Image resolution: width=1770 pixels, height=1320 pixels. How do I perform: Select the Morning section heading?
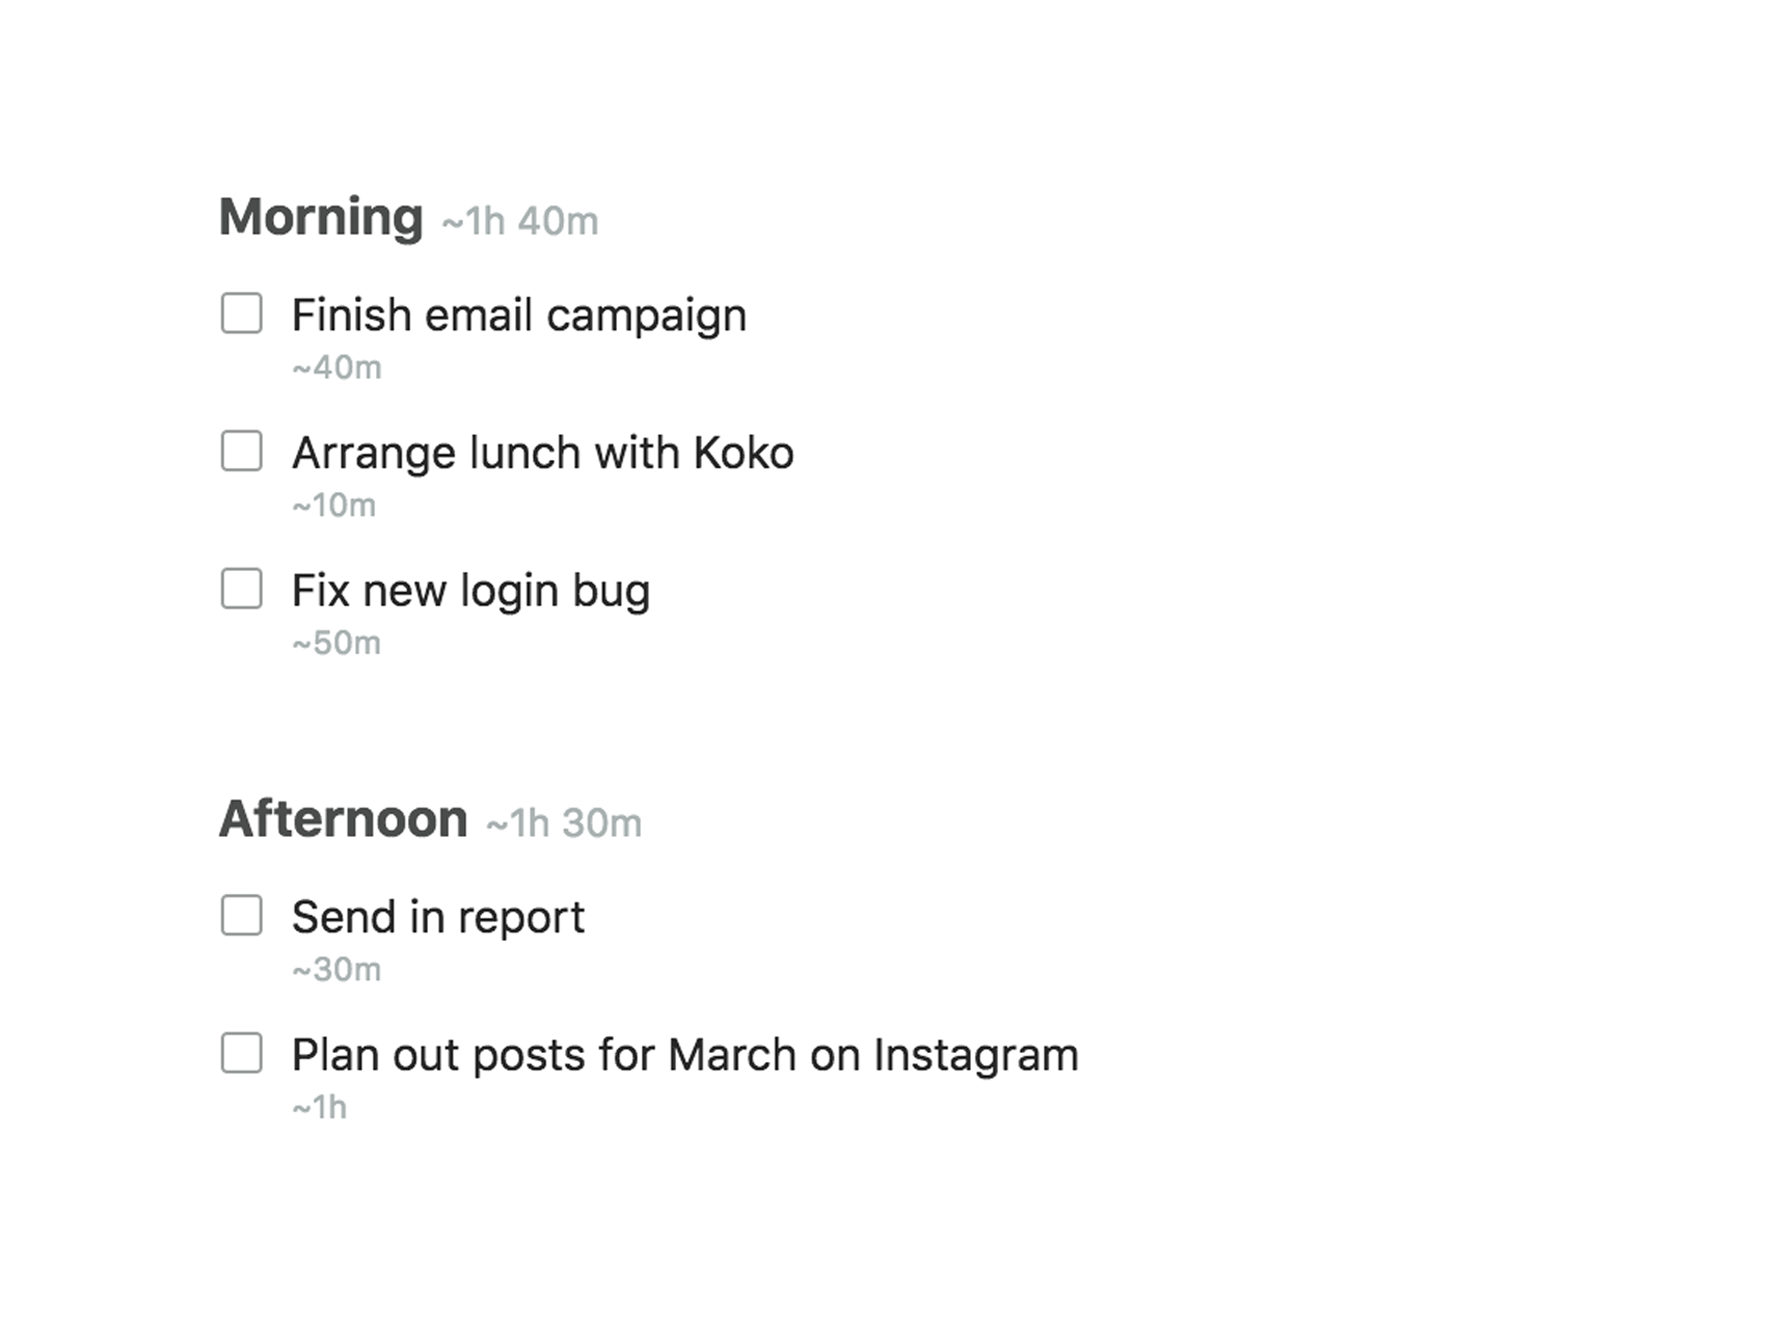click(321, 218)
